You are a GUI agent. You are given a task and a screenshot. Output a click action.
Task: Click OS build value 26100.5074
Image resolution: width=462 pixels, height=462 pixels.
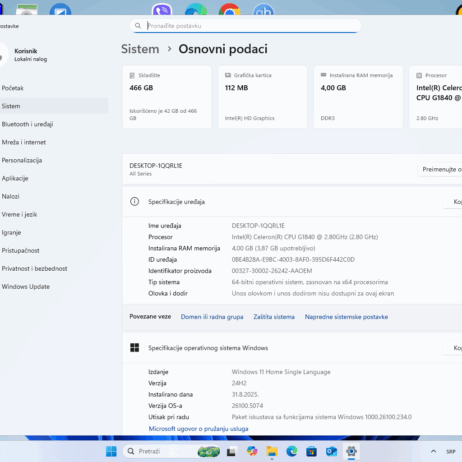[247, 406]
